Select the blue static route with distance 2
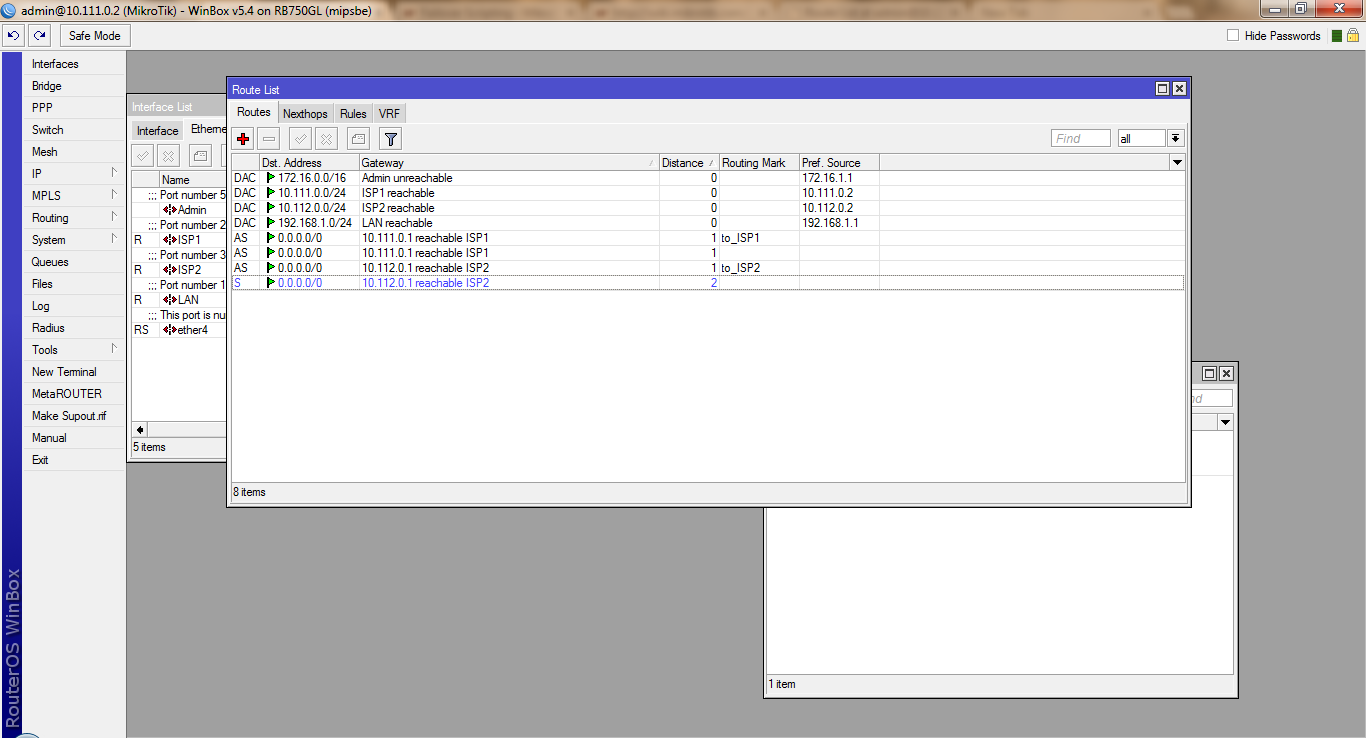 708,283
